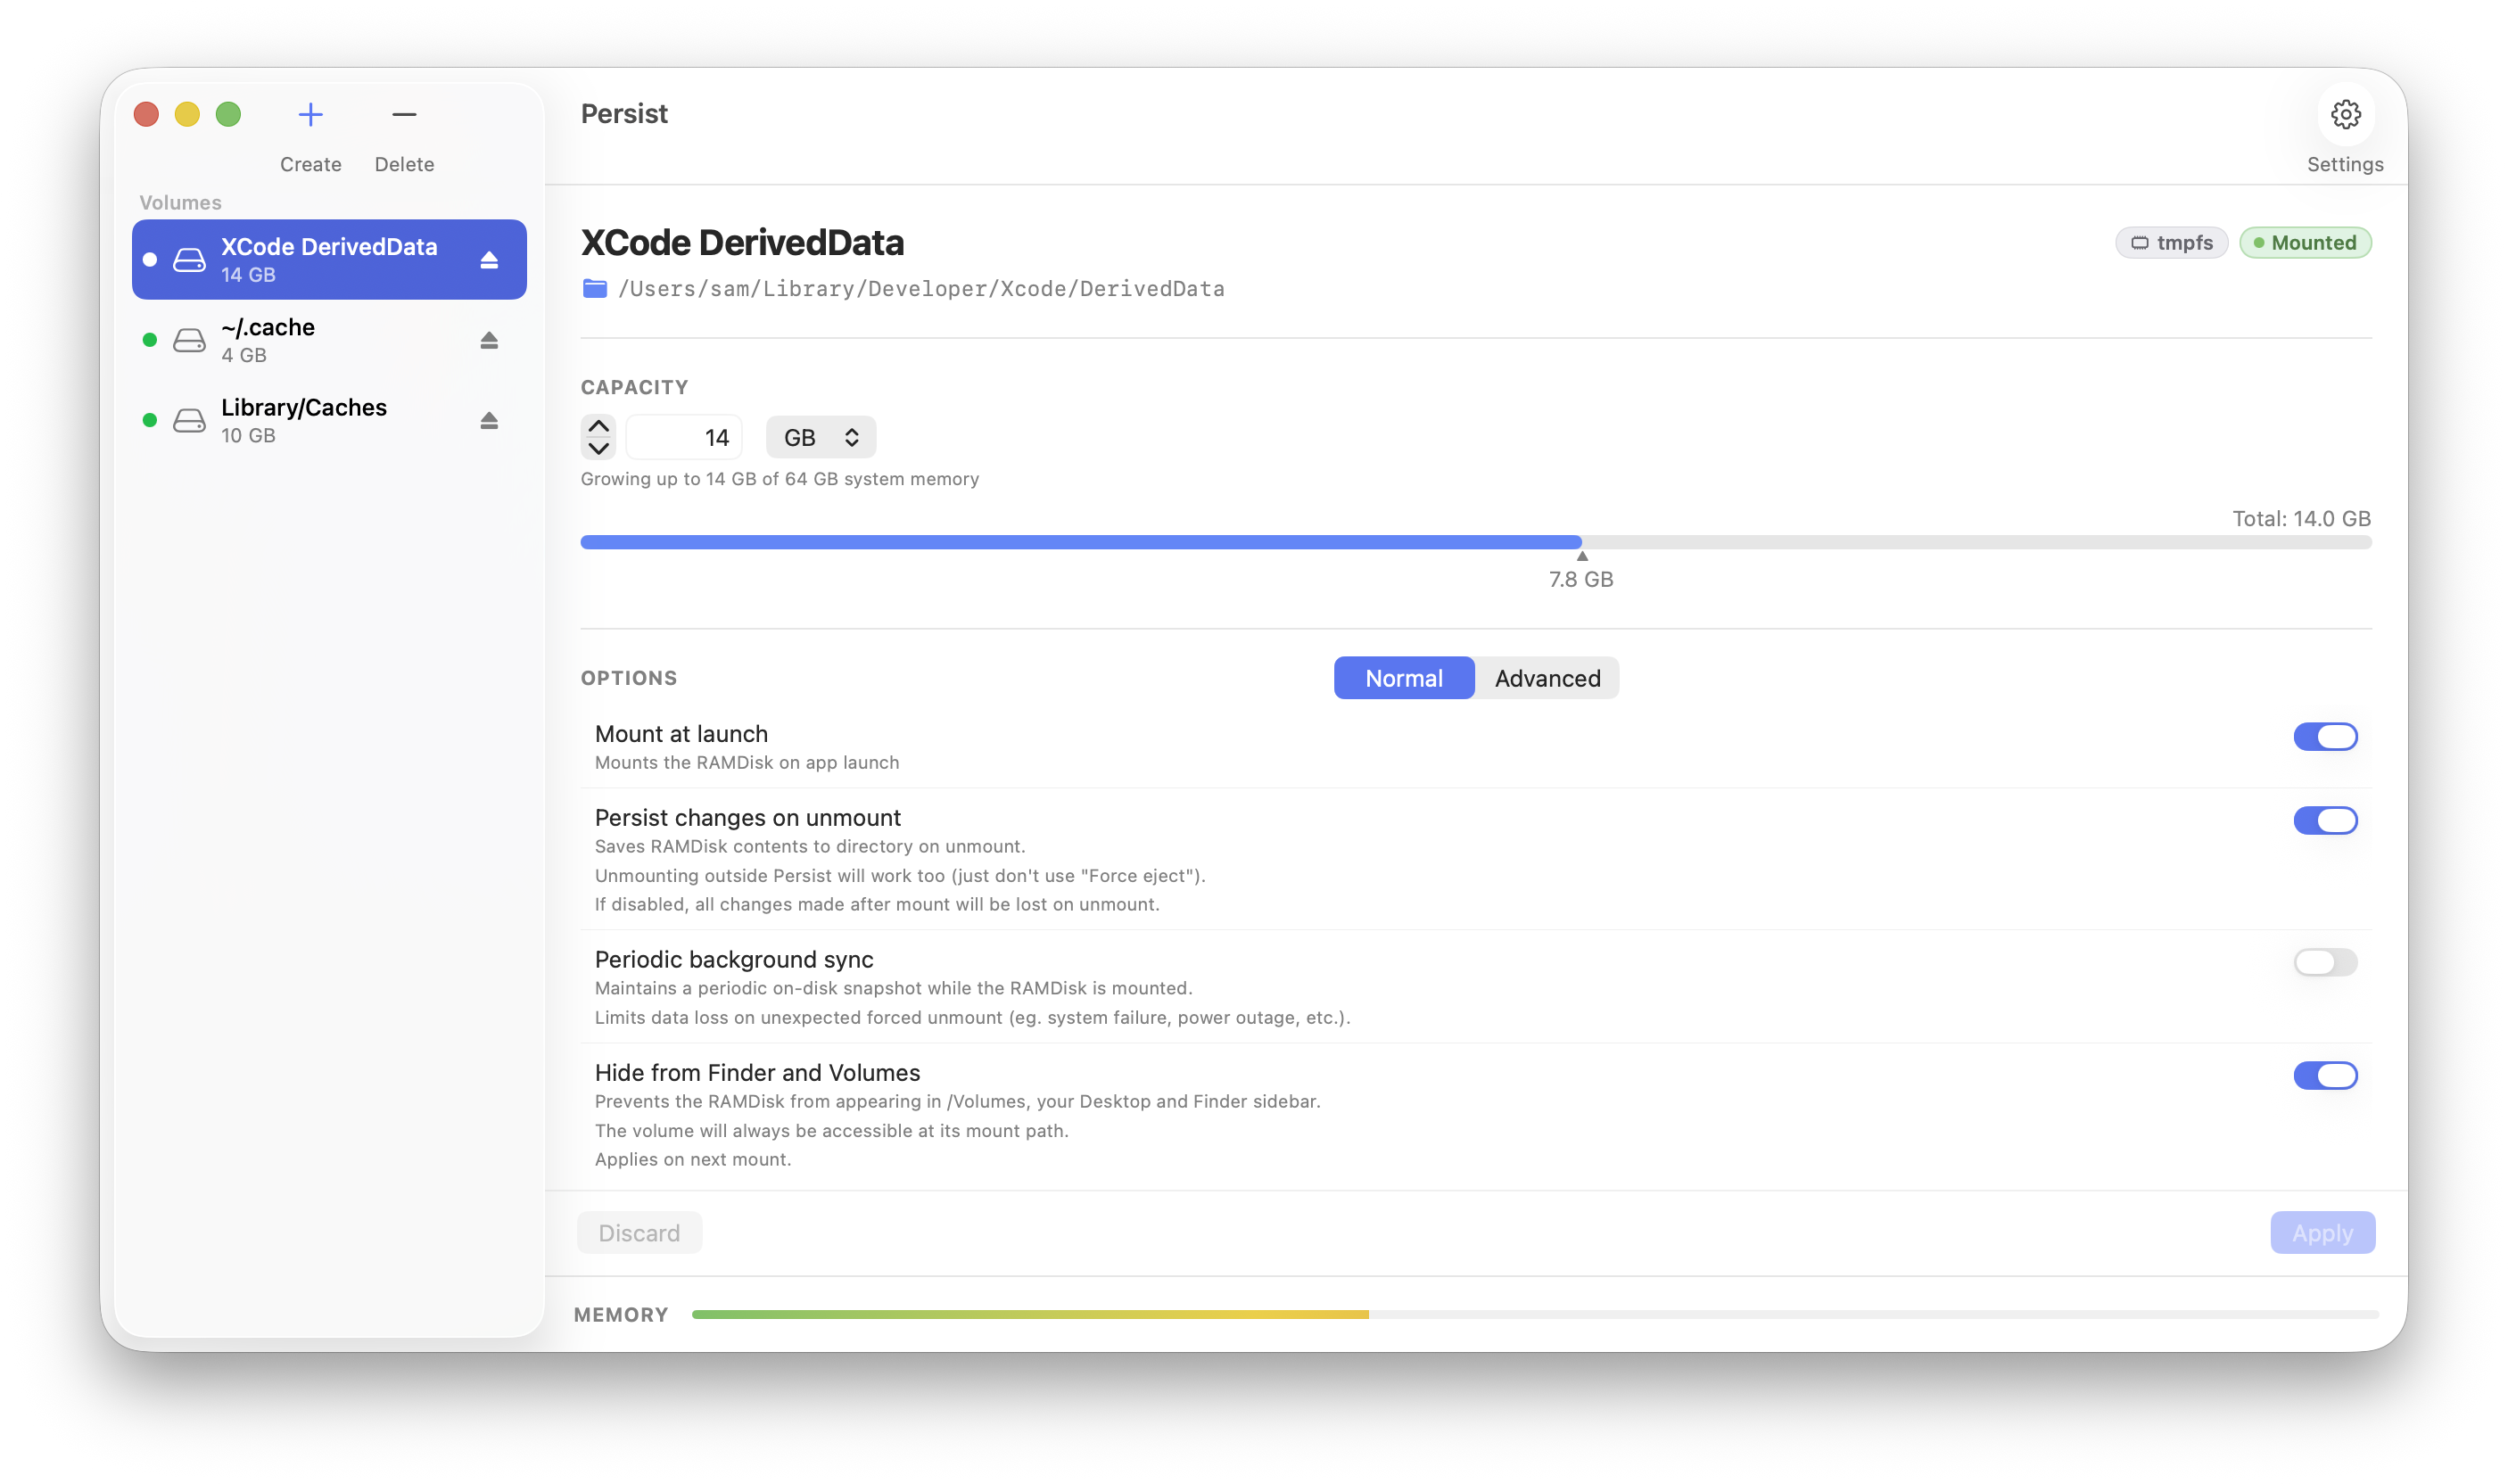Click the Apply button

(2322, 1233)
